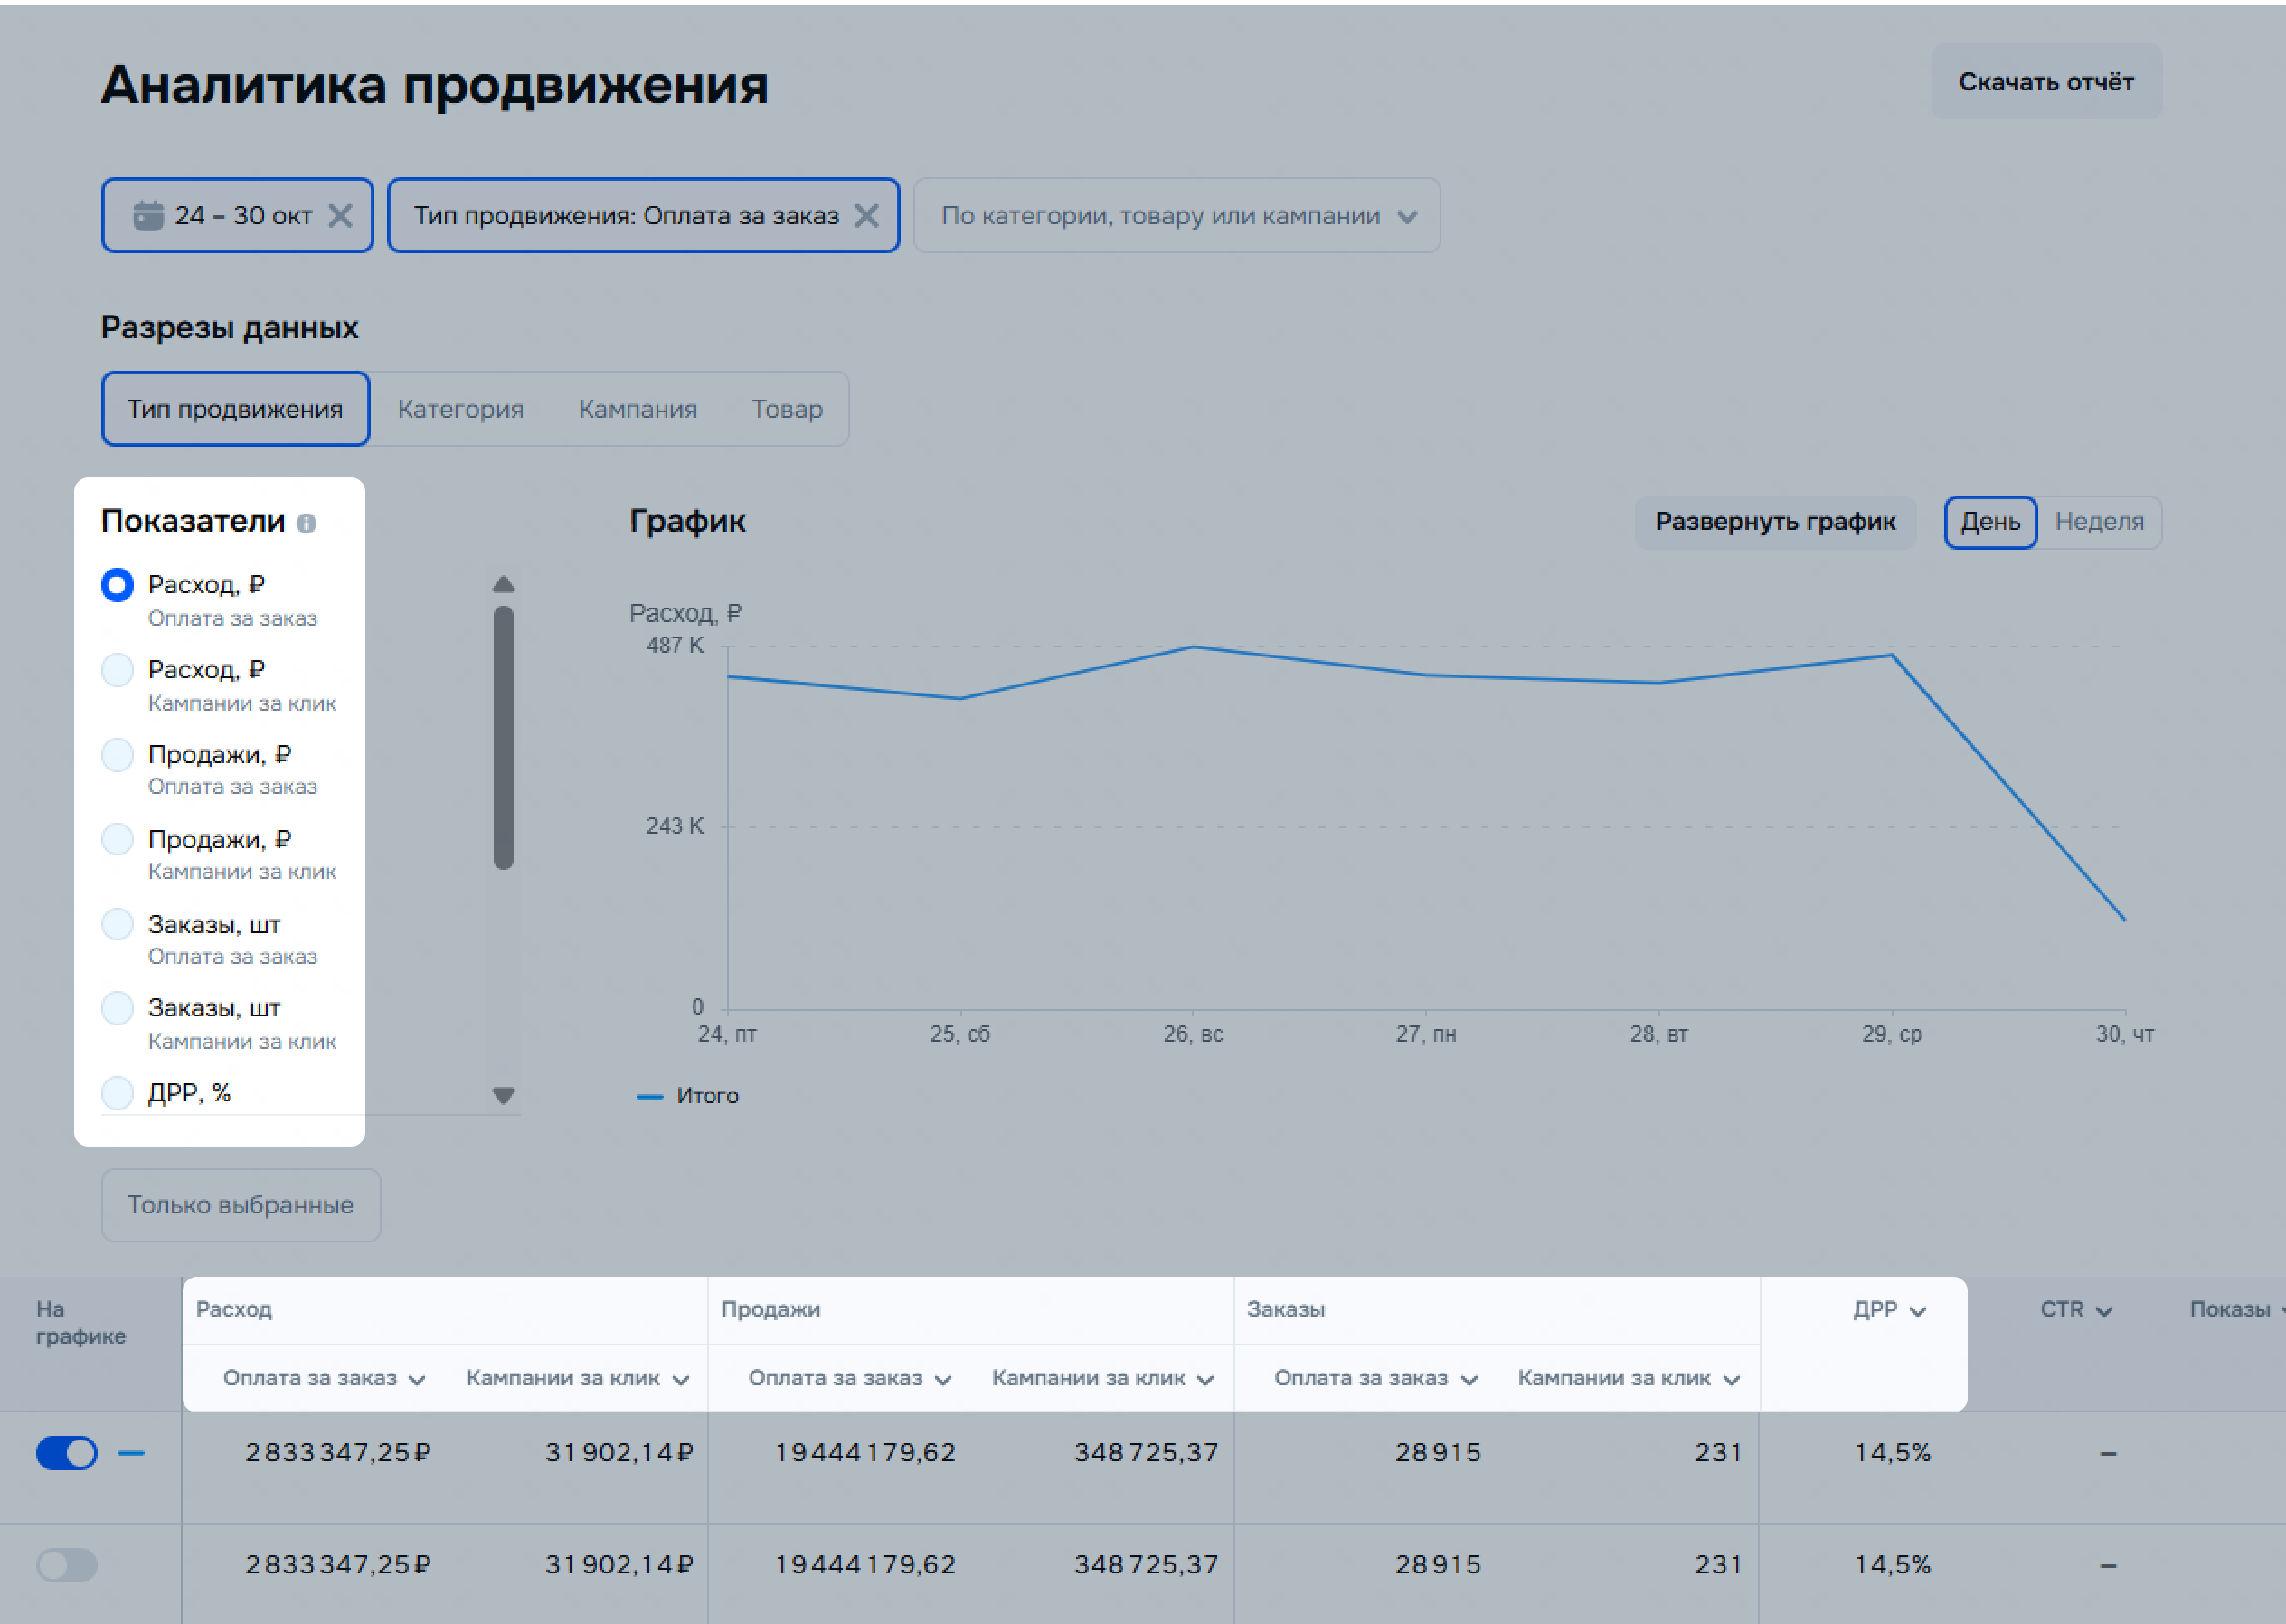Click Скачать отчёт button

(2045, 82)
